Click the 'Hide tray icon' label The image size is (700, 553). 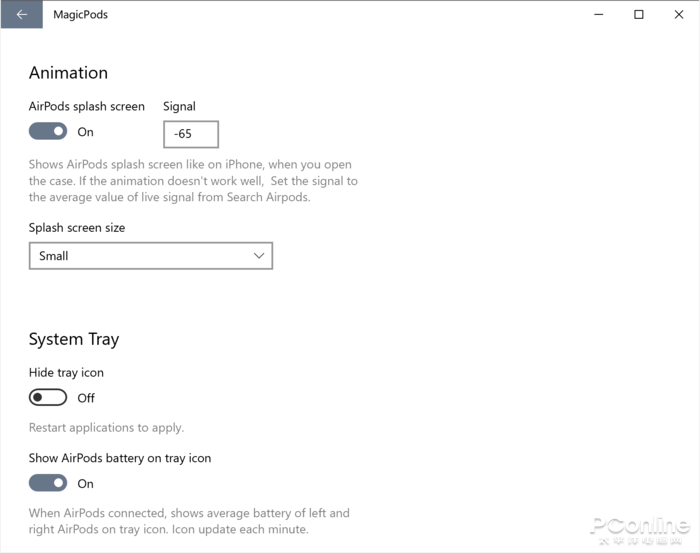click(66, 373)
